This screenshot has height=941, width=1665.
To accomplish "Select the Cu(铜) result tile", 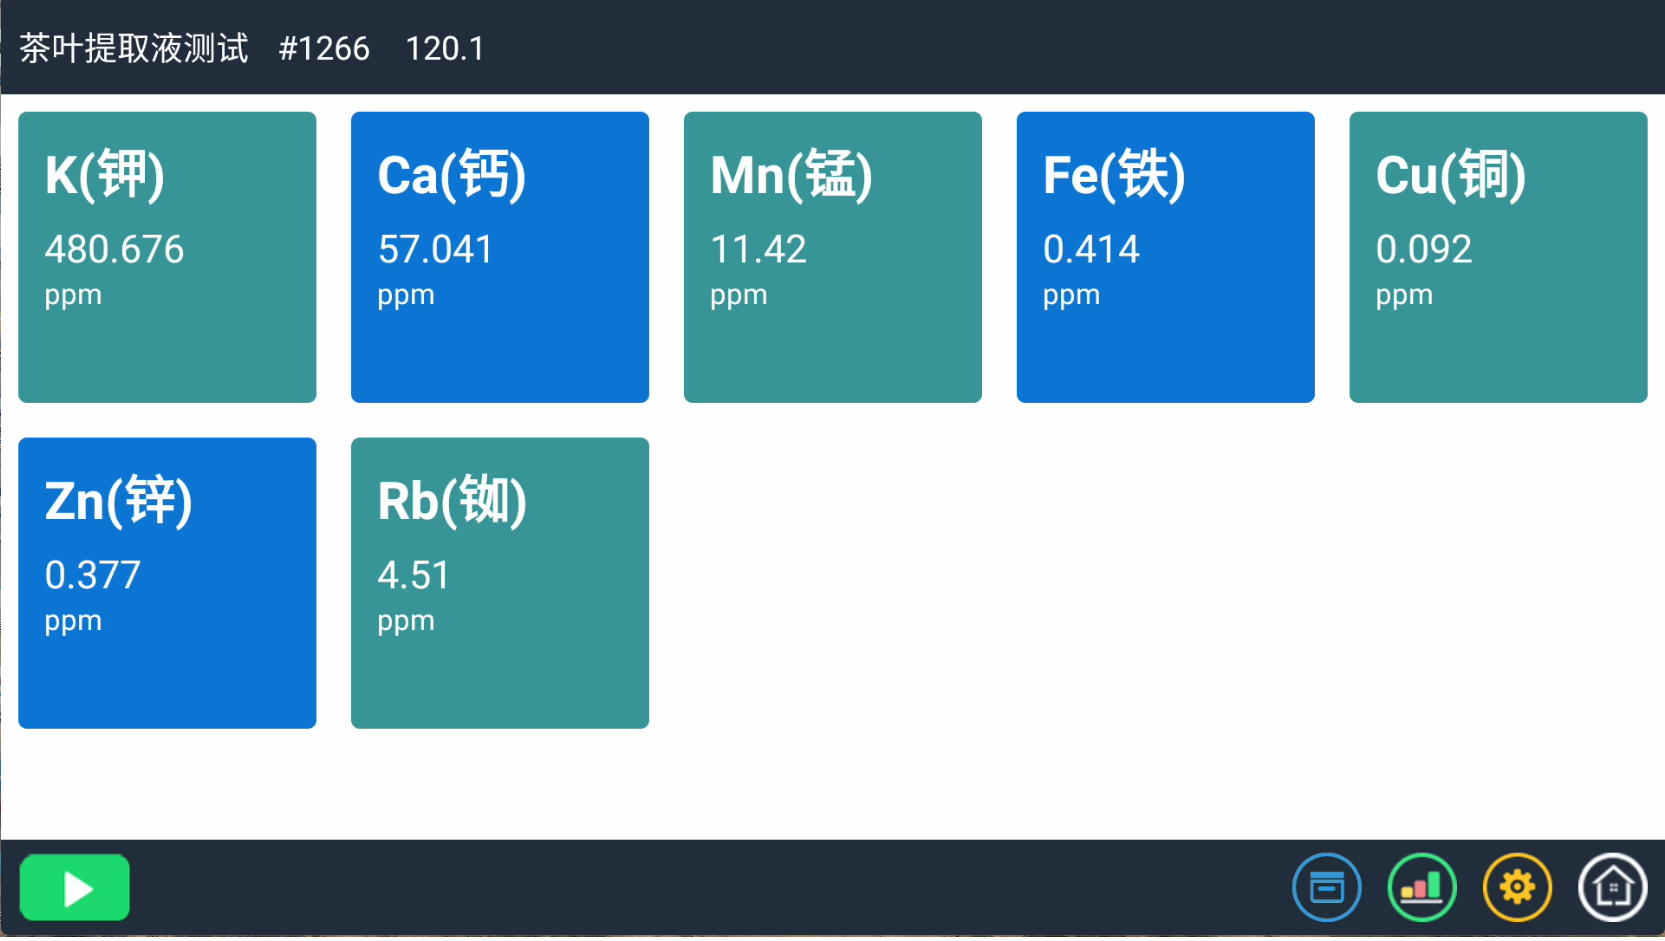I will tap(1498, 257).
